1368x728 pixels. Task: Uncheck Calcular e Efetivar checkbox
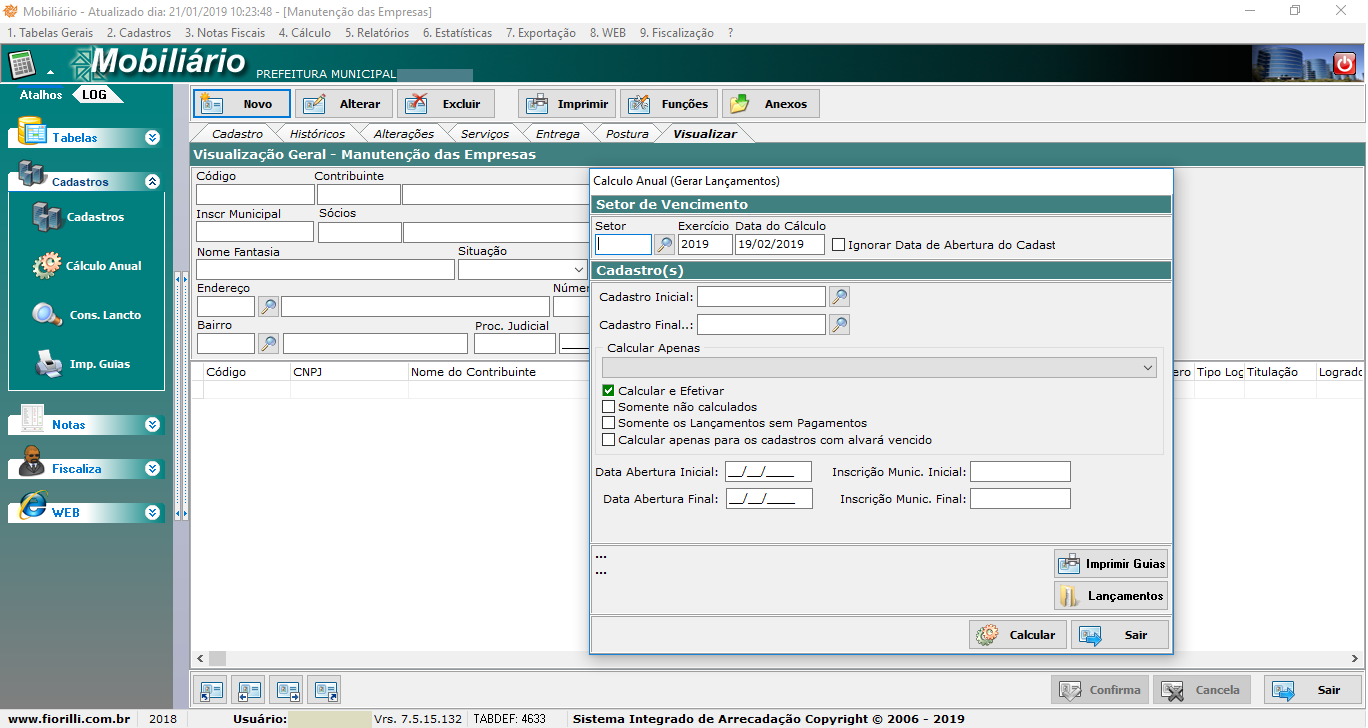tap(608, 391)
